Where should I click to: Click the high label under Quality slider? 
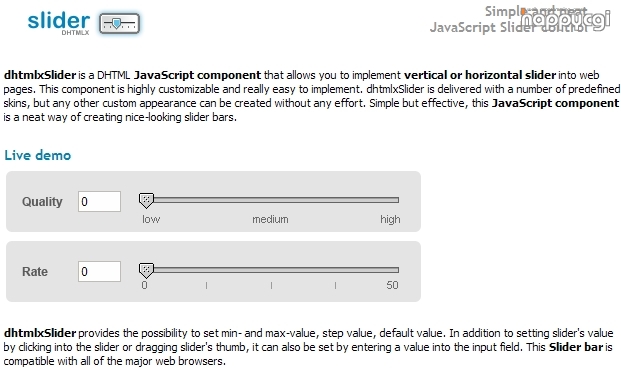click(x=390, y=220)
